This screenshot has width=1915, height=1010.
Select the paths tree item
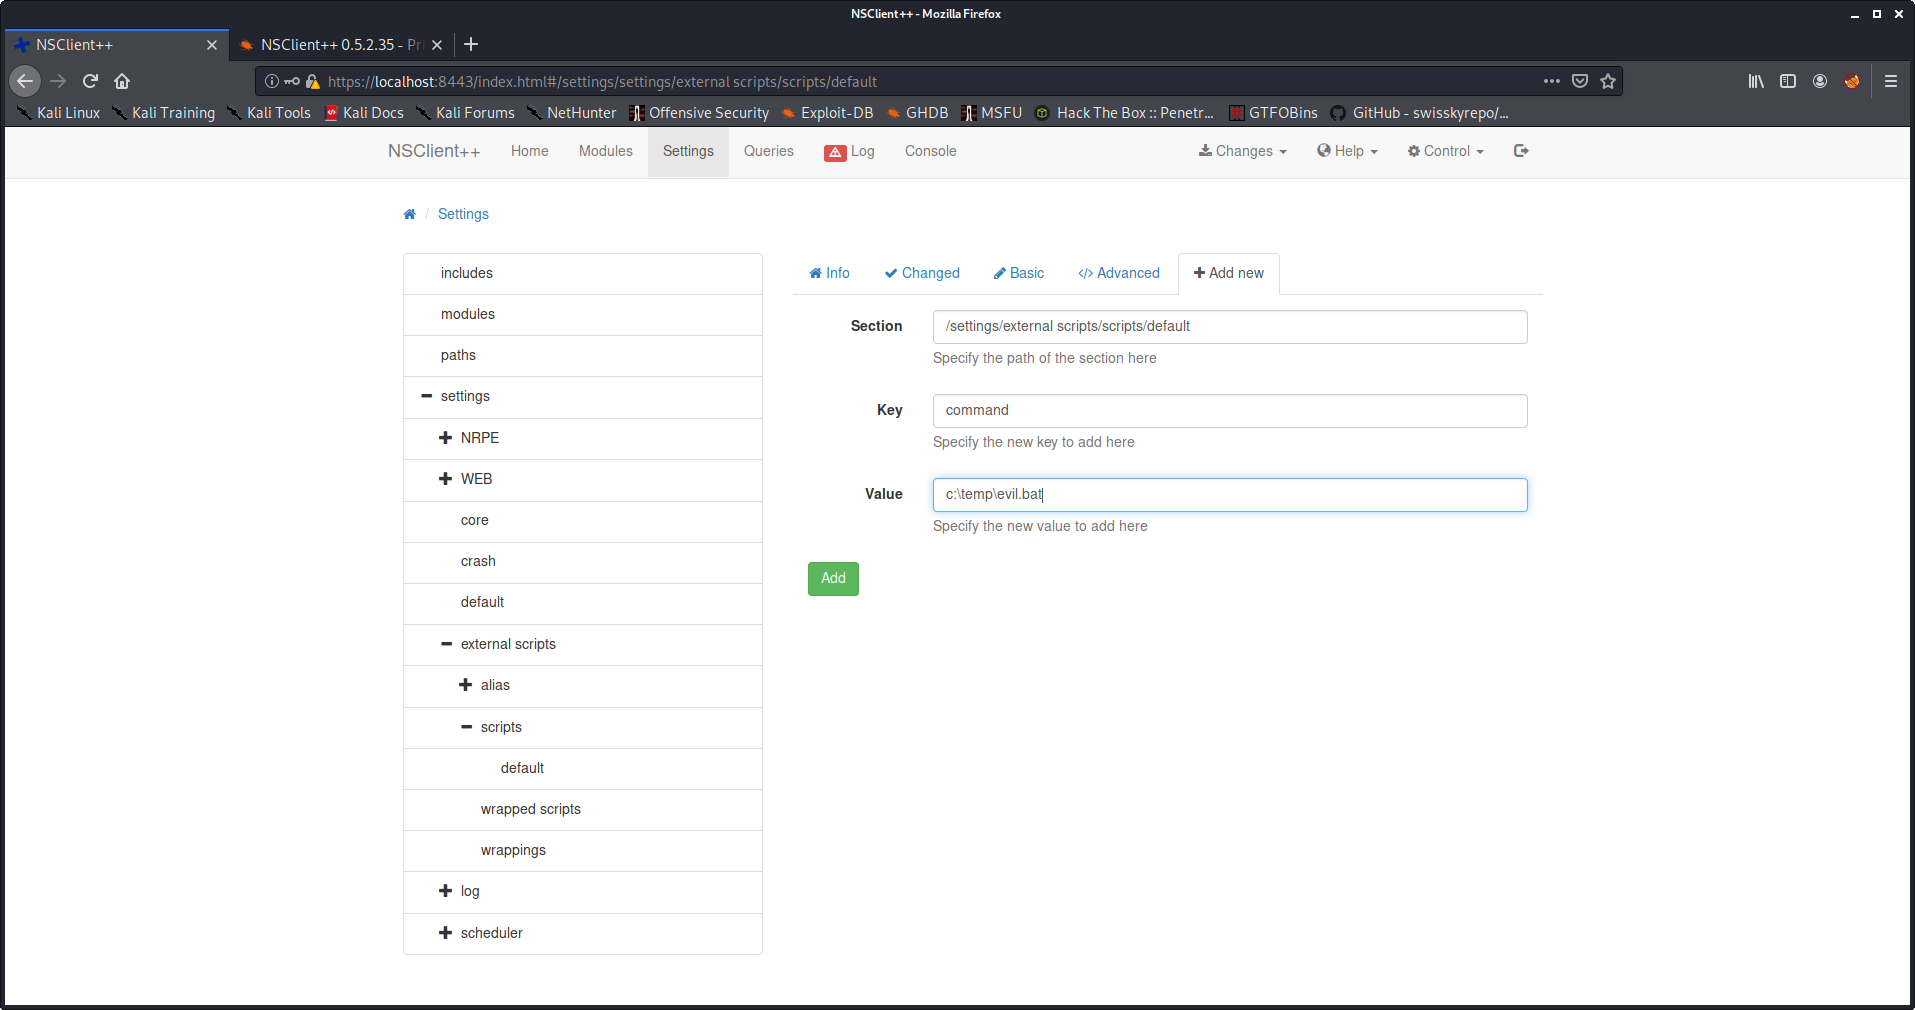pyautogui.click(x=583, y=356)
